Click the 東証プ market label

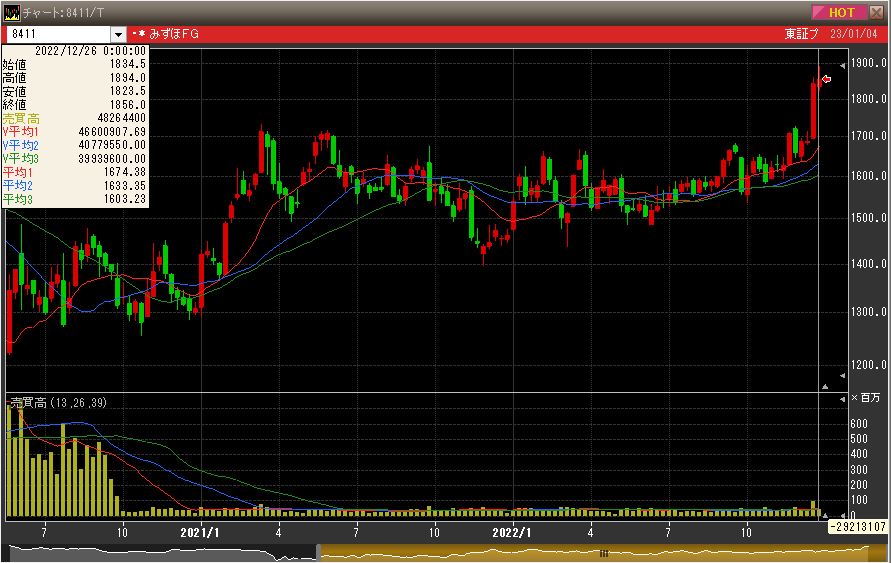coord(802,35)
